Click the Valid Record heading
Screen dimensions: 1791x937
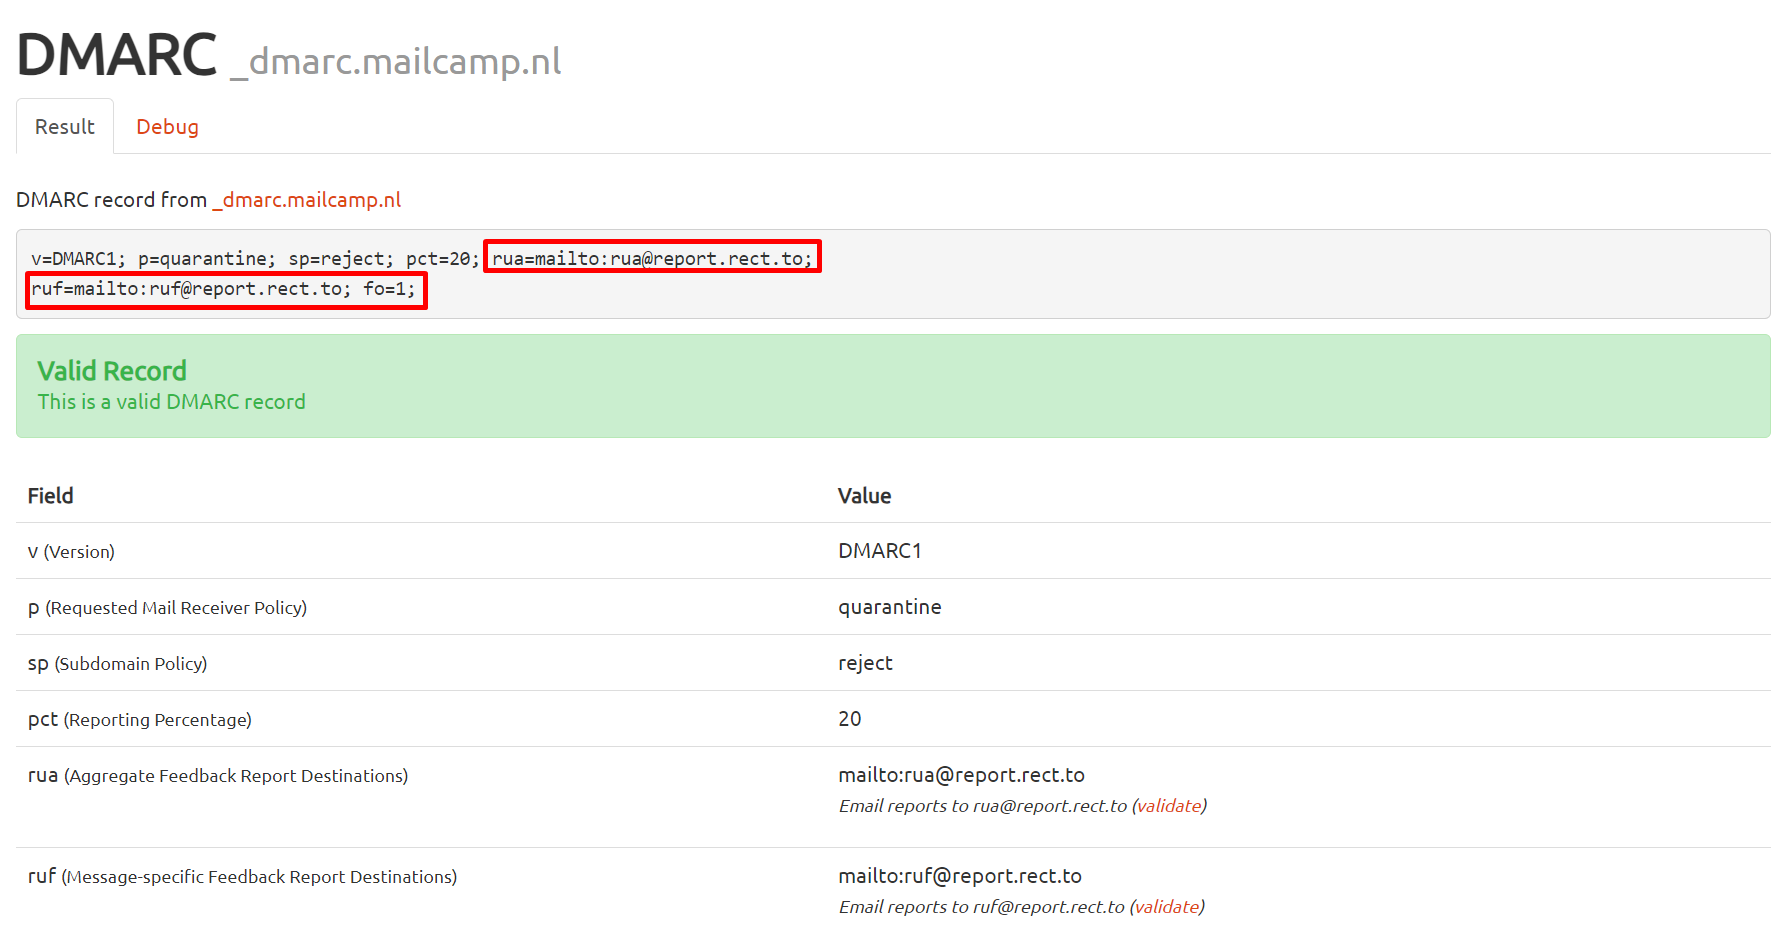[112, 371]
